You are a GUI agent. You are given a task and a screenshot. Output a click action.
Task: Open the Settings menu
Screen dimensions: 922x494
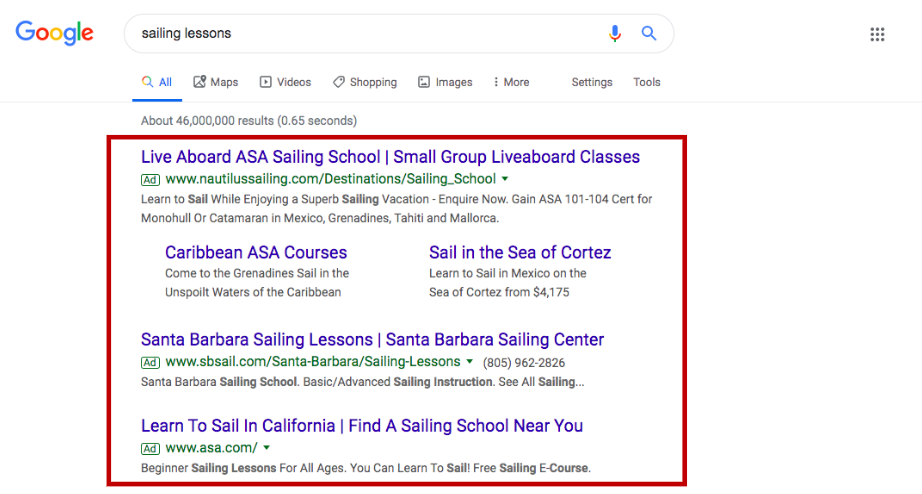point(592,82)
